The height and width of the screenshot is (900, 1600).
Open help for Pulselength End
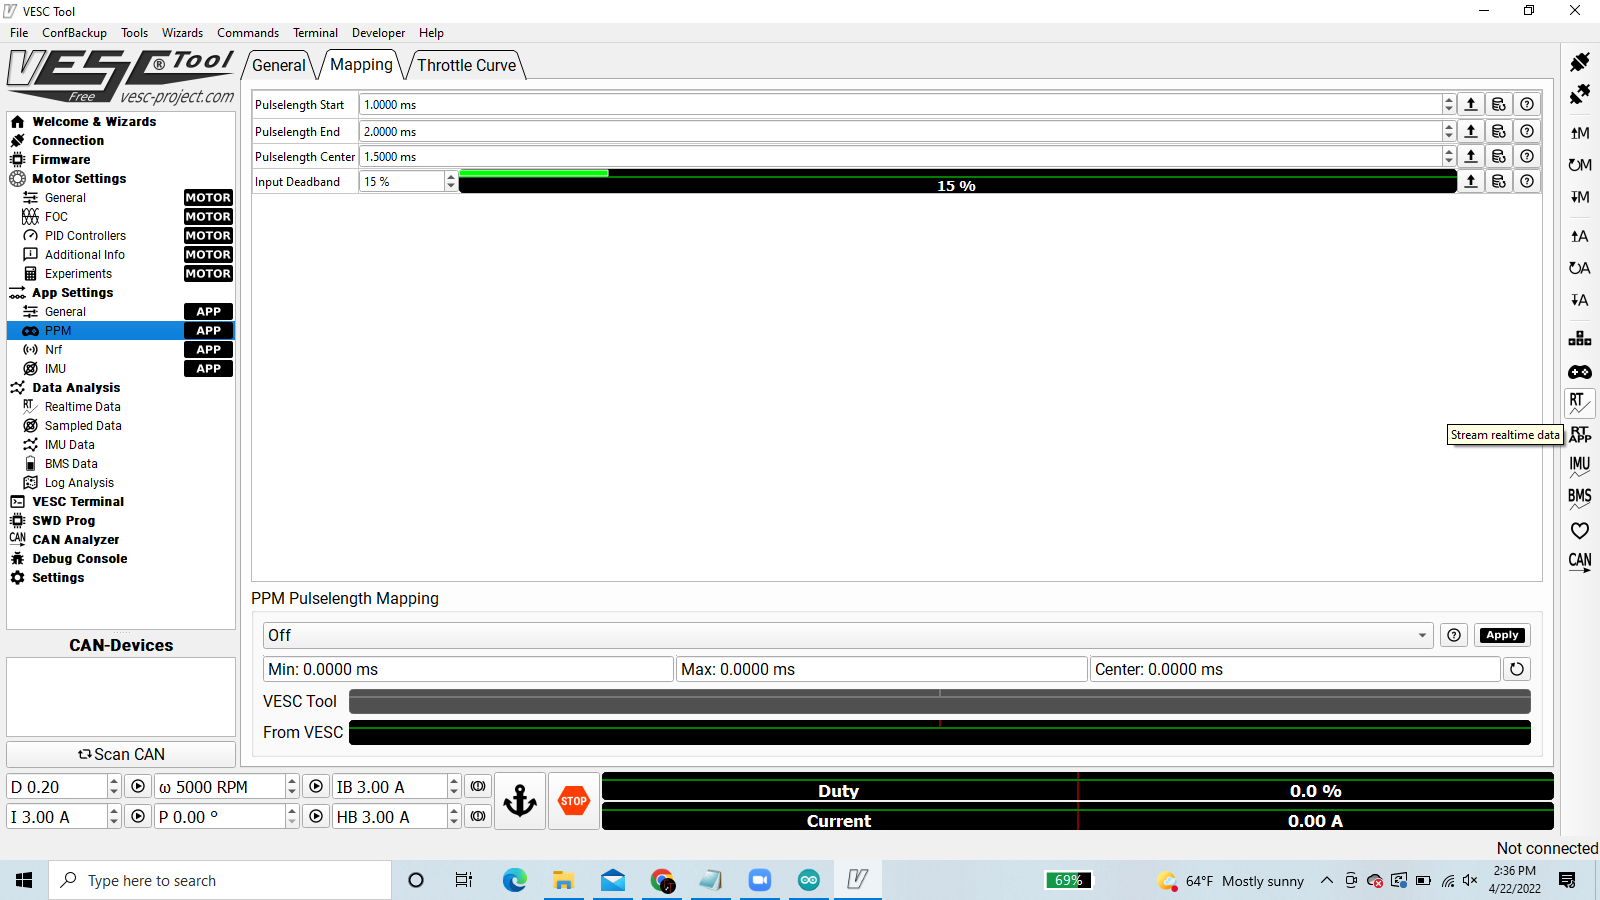pyautogui.click(x=1527, y=131)
